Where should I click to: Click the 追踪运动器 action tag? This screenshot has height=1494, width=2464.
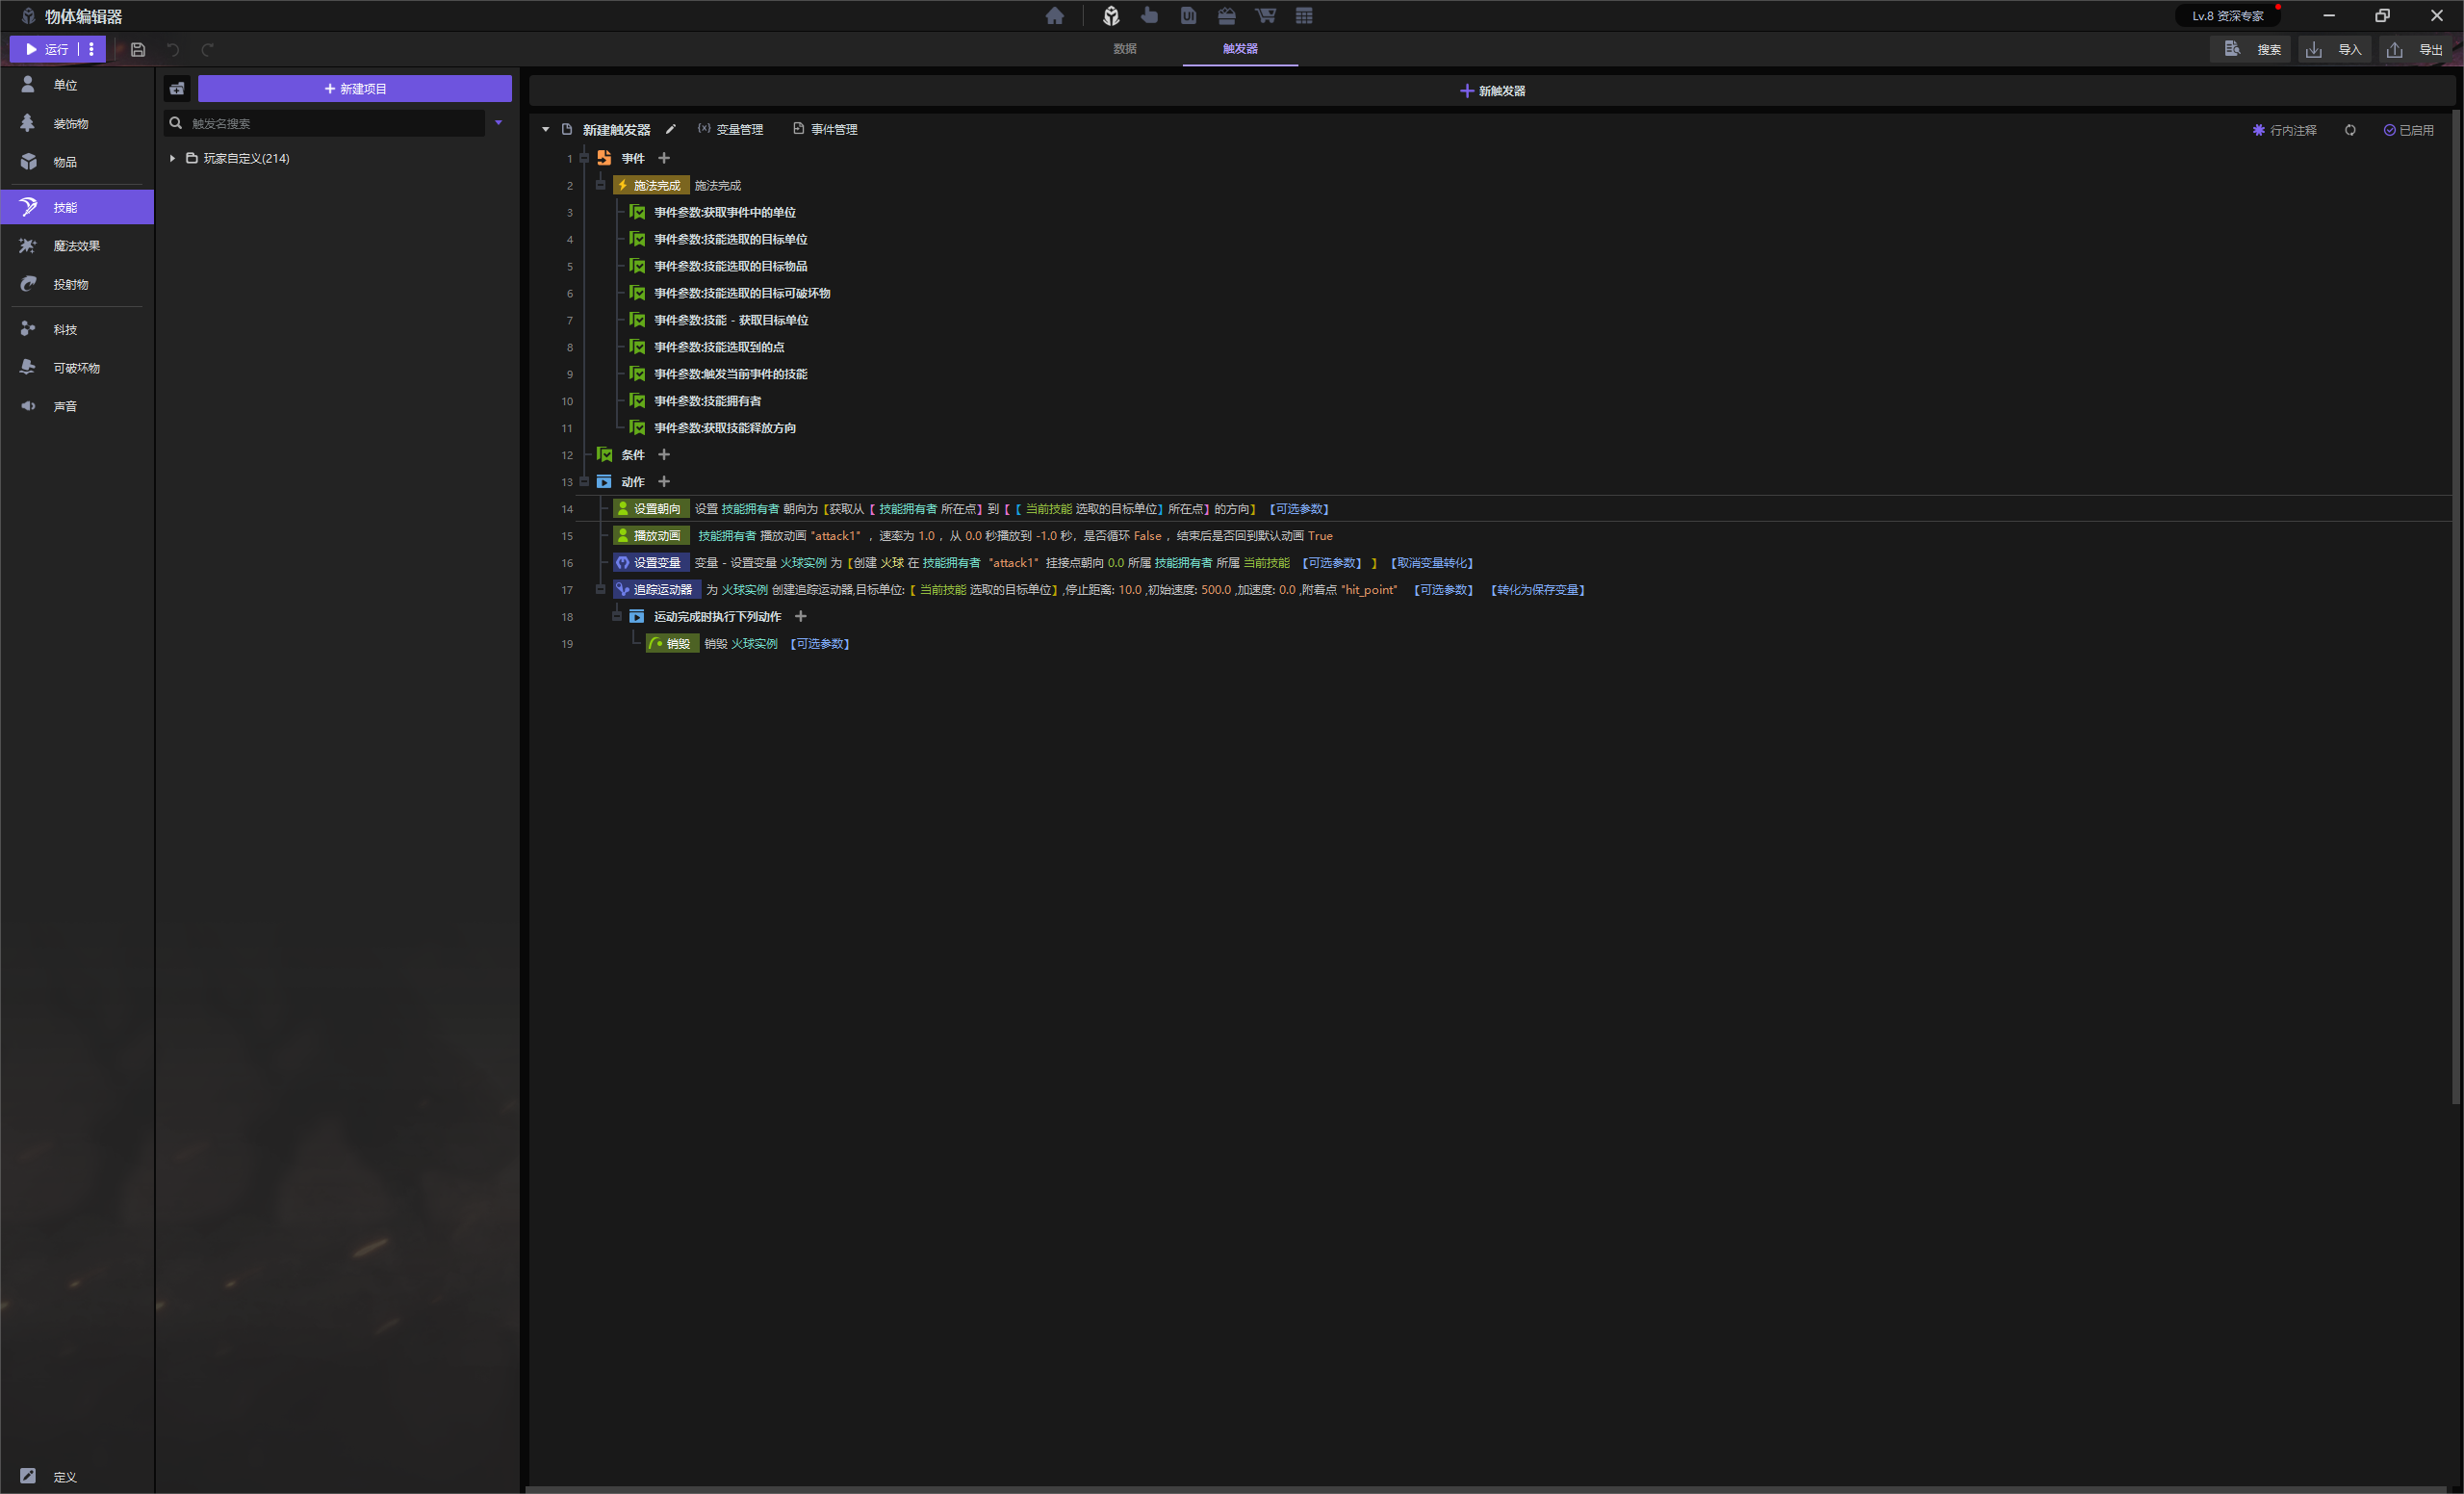[657, 590]
